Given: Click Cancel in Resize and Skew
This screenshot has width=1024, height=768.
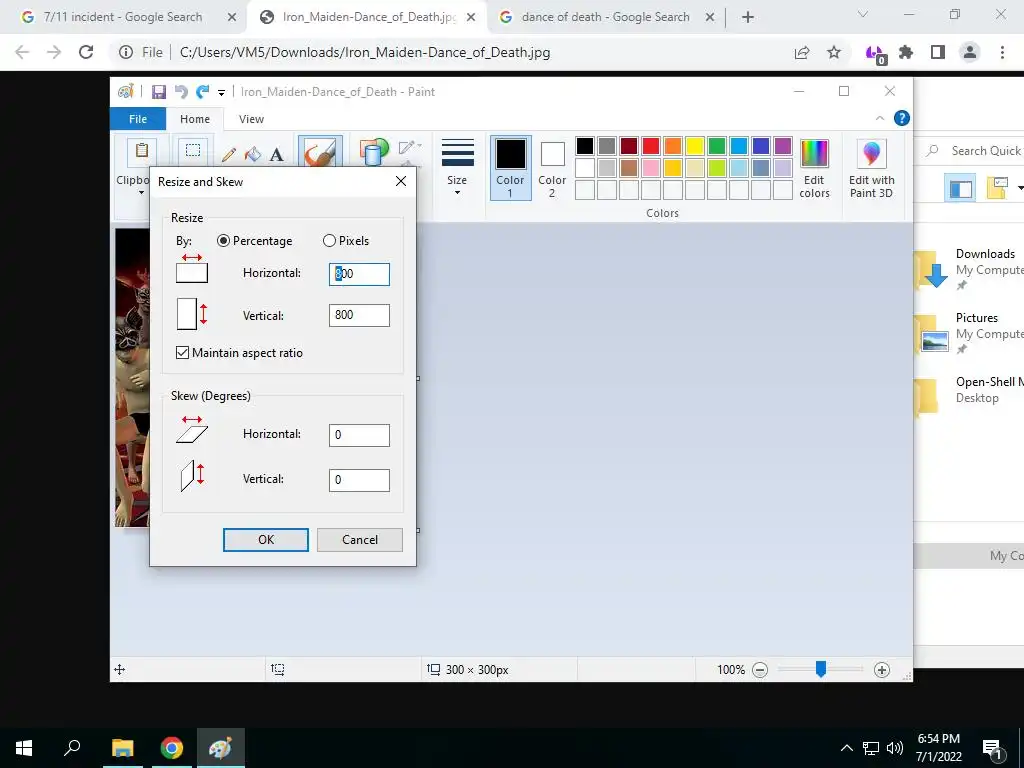Looking at the screenshot, I should tap(360, 539).
